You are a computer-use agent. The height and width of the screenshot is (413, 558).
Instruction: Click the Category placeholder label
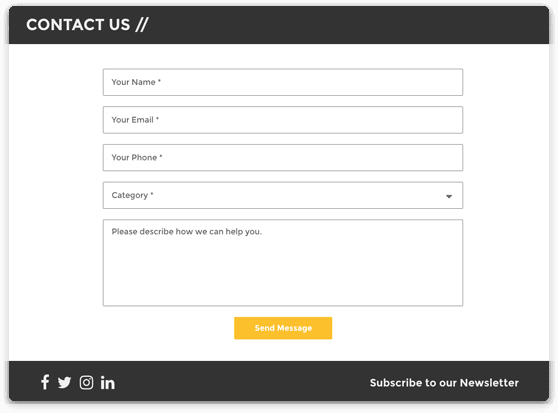coord(132,195)
